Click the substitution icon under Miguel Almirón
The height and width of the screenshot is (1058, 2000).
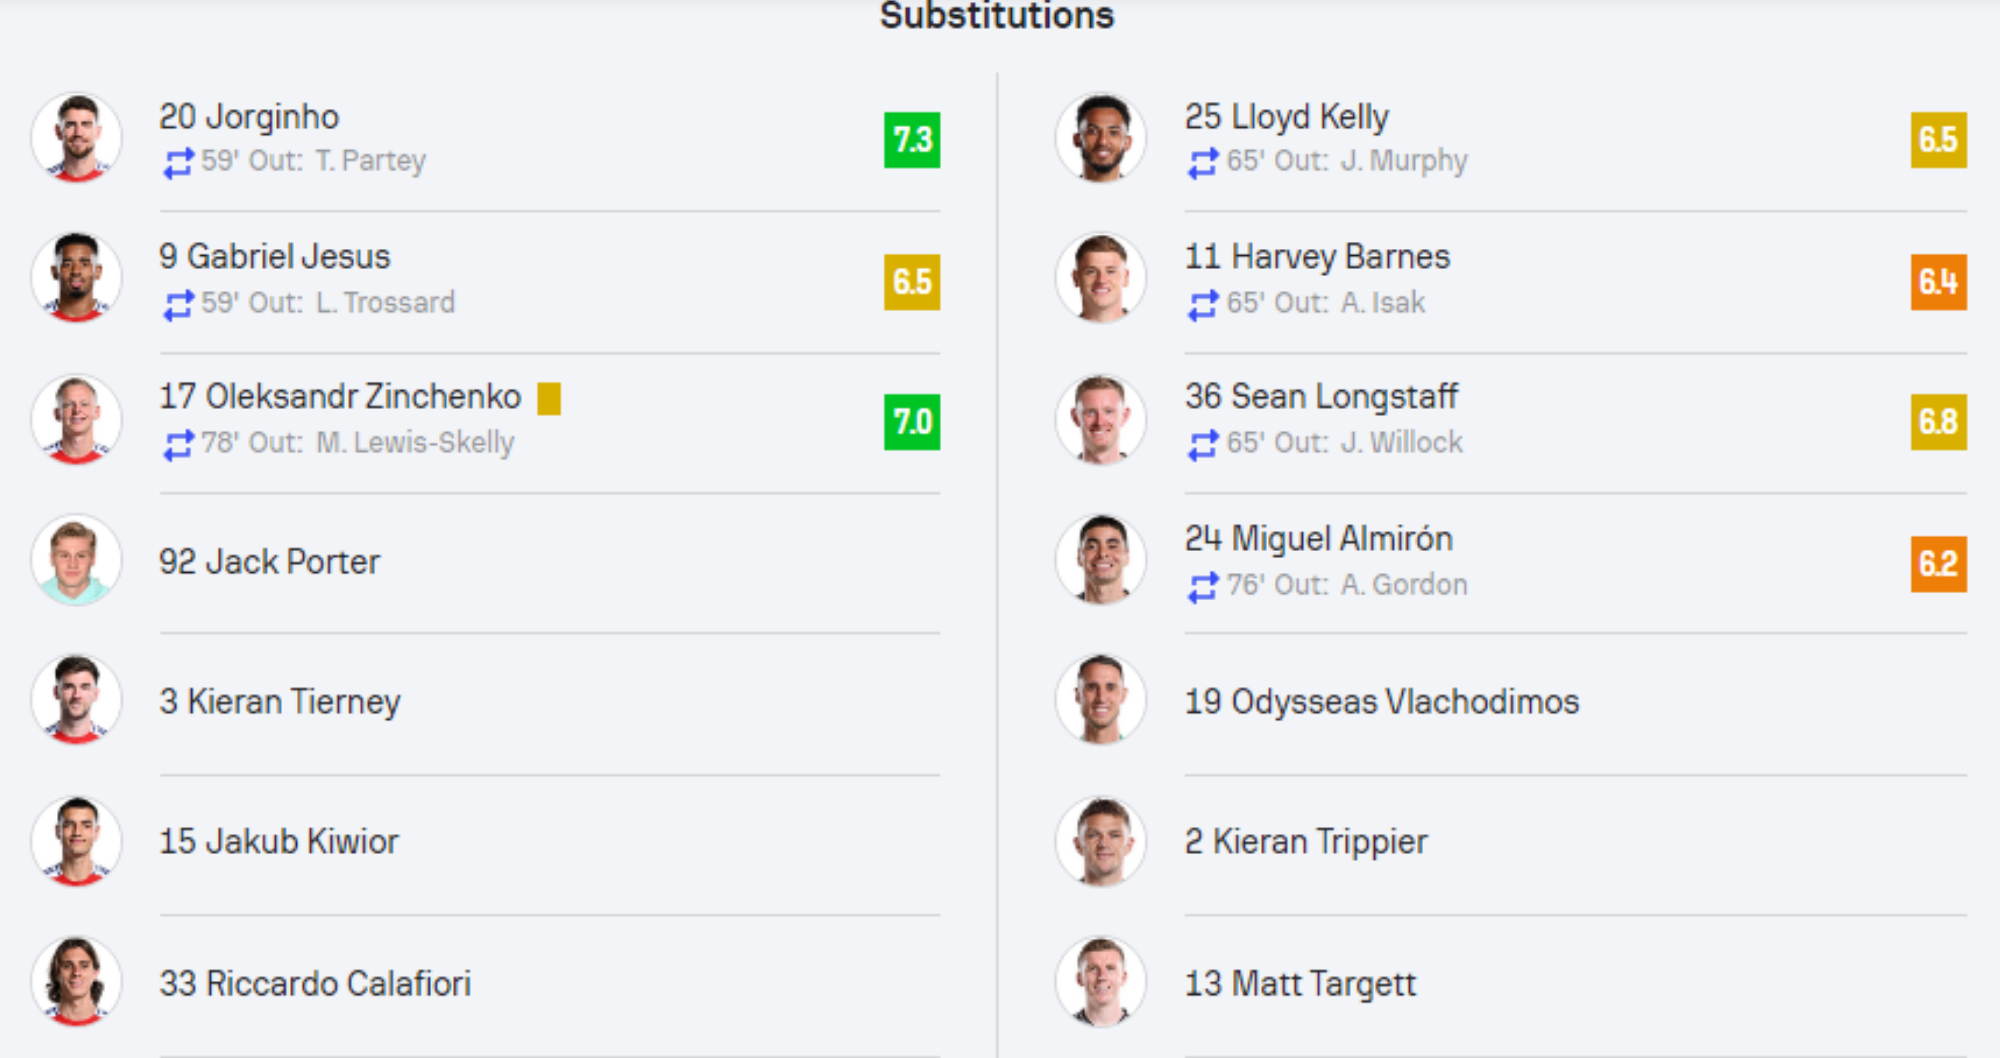point(1203,586)
